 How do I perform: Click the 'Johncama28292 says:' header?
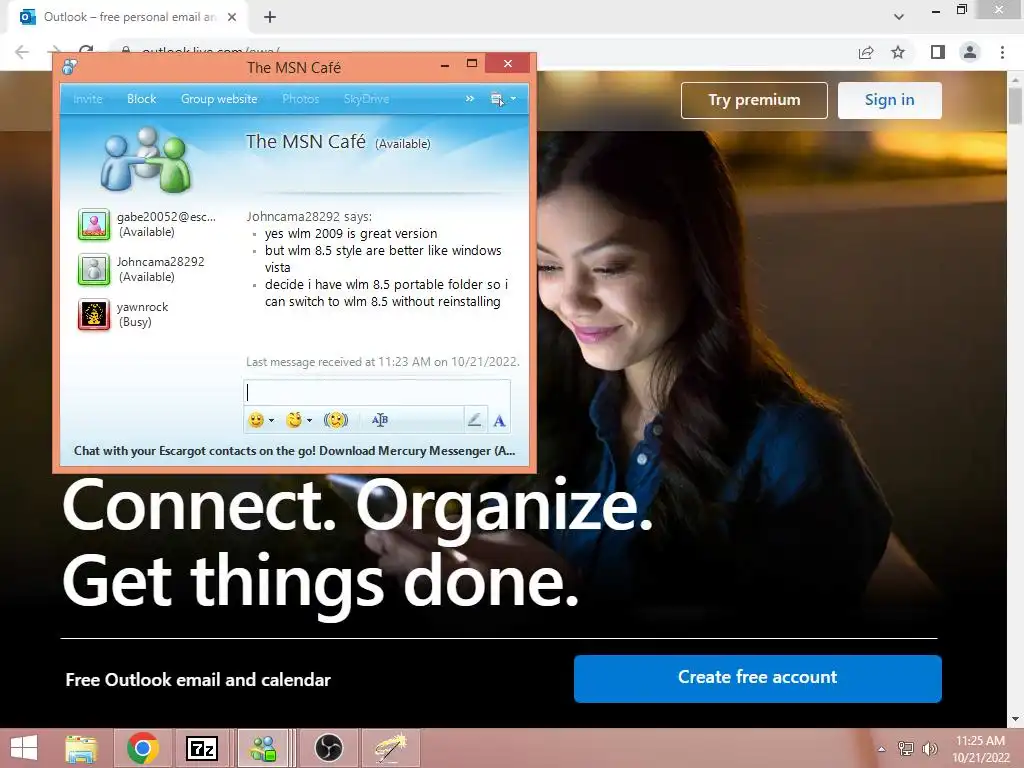[309, 216]
